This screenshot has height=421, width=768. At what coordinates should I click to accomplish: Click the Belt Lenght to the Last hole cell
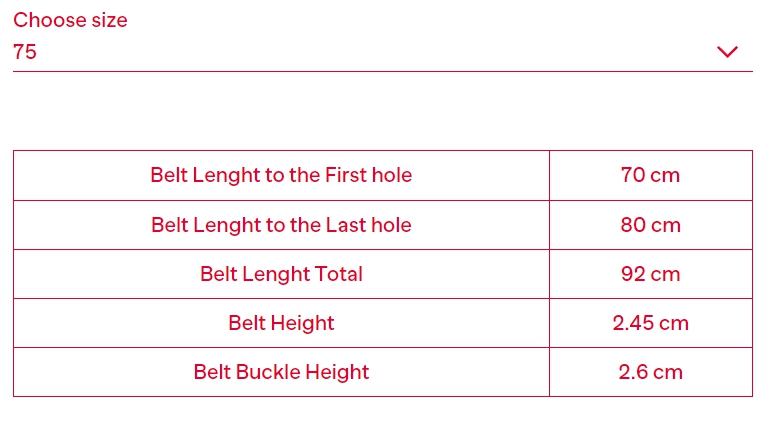pos(281,225)
